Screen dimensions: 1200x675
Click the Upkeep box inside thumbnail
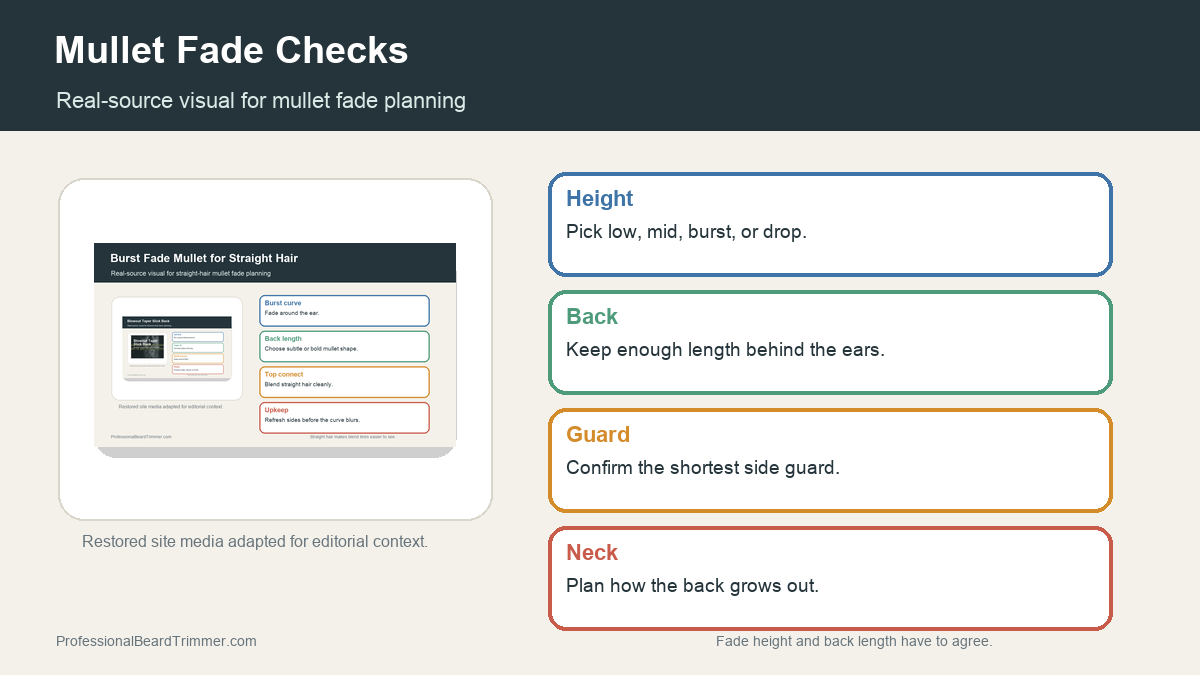click(x=344, y=417)
